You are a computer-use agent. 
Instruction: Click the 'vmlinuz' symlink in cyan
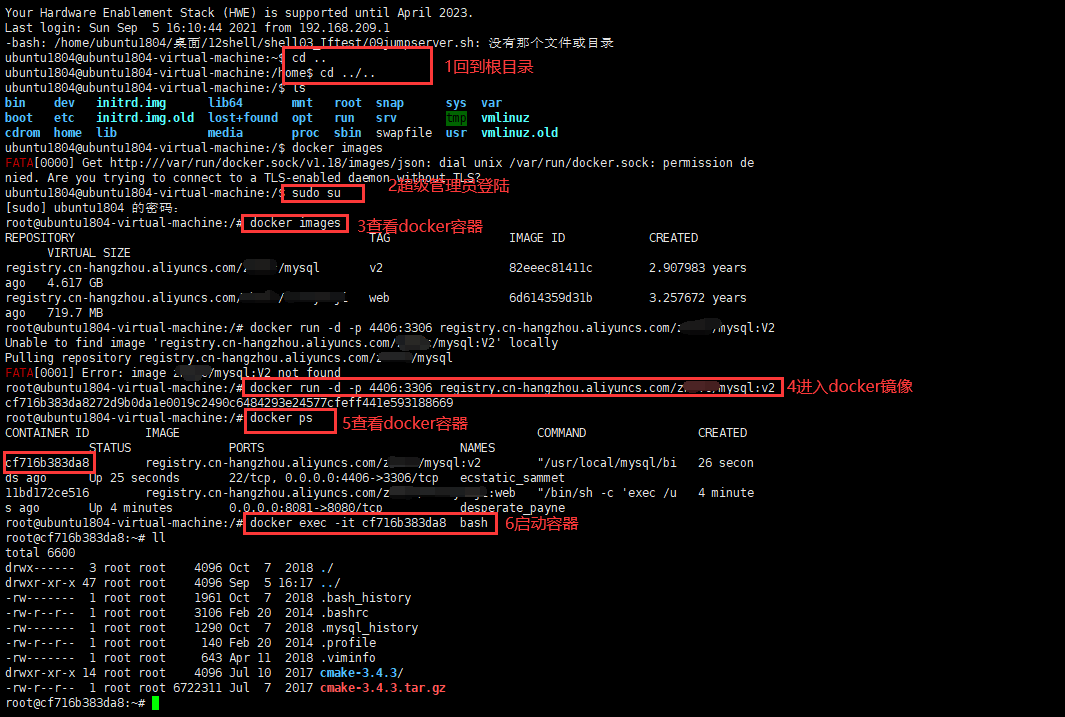click(505, 117)
